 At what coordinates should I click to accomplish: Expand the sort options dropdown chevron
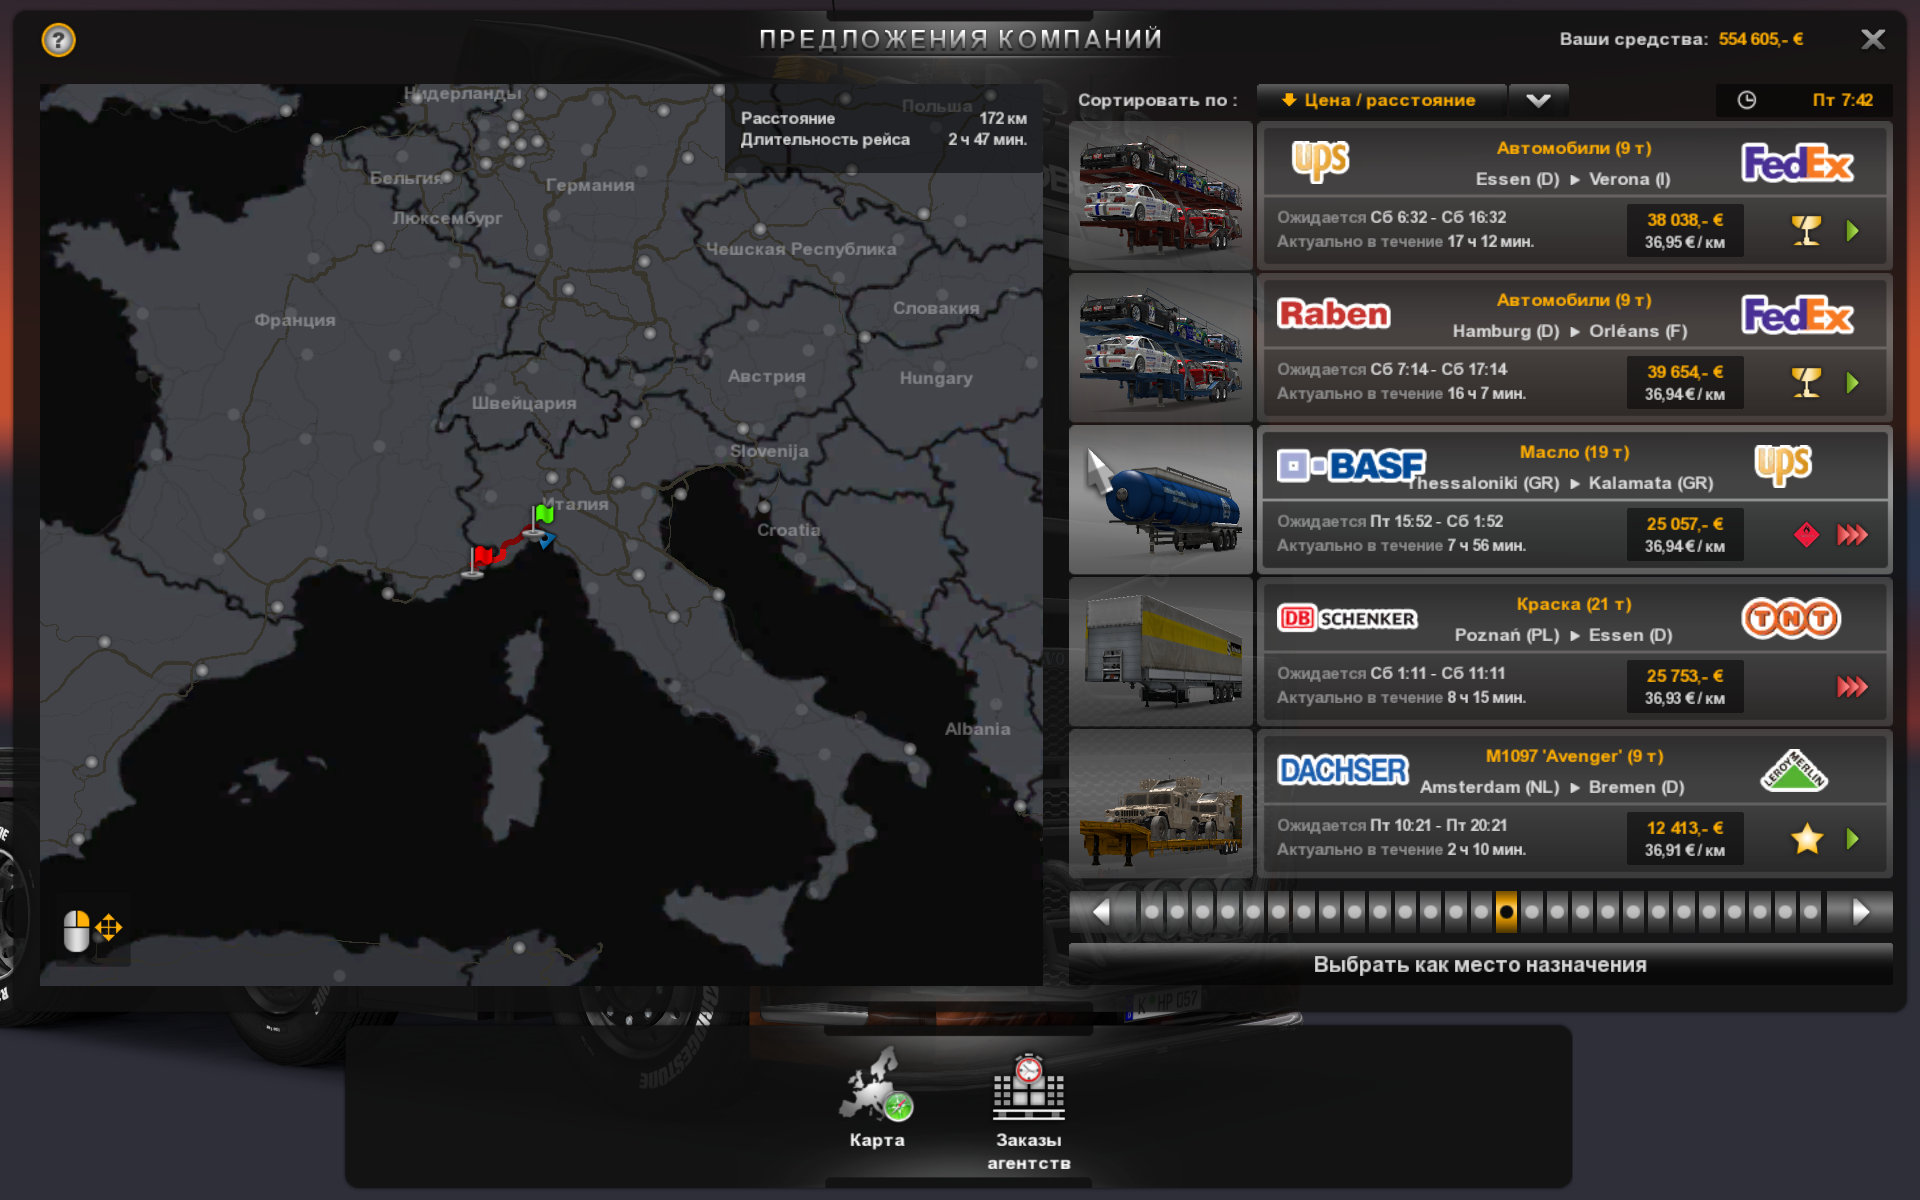coord(1538,100)
